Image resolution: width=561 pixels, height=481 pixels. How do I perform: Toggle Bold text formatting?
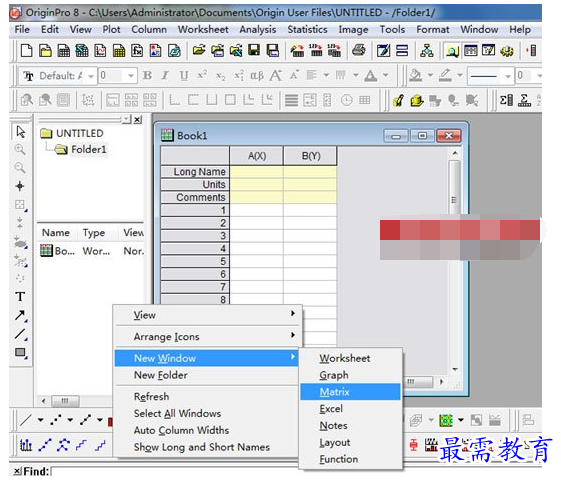(x=147, y=76)
